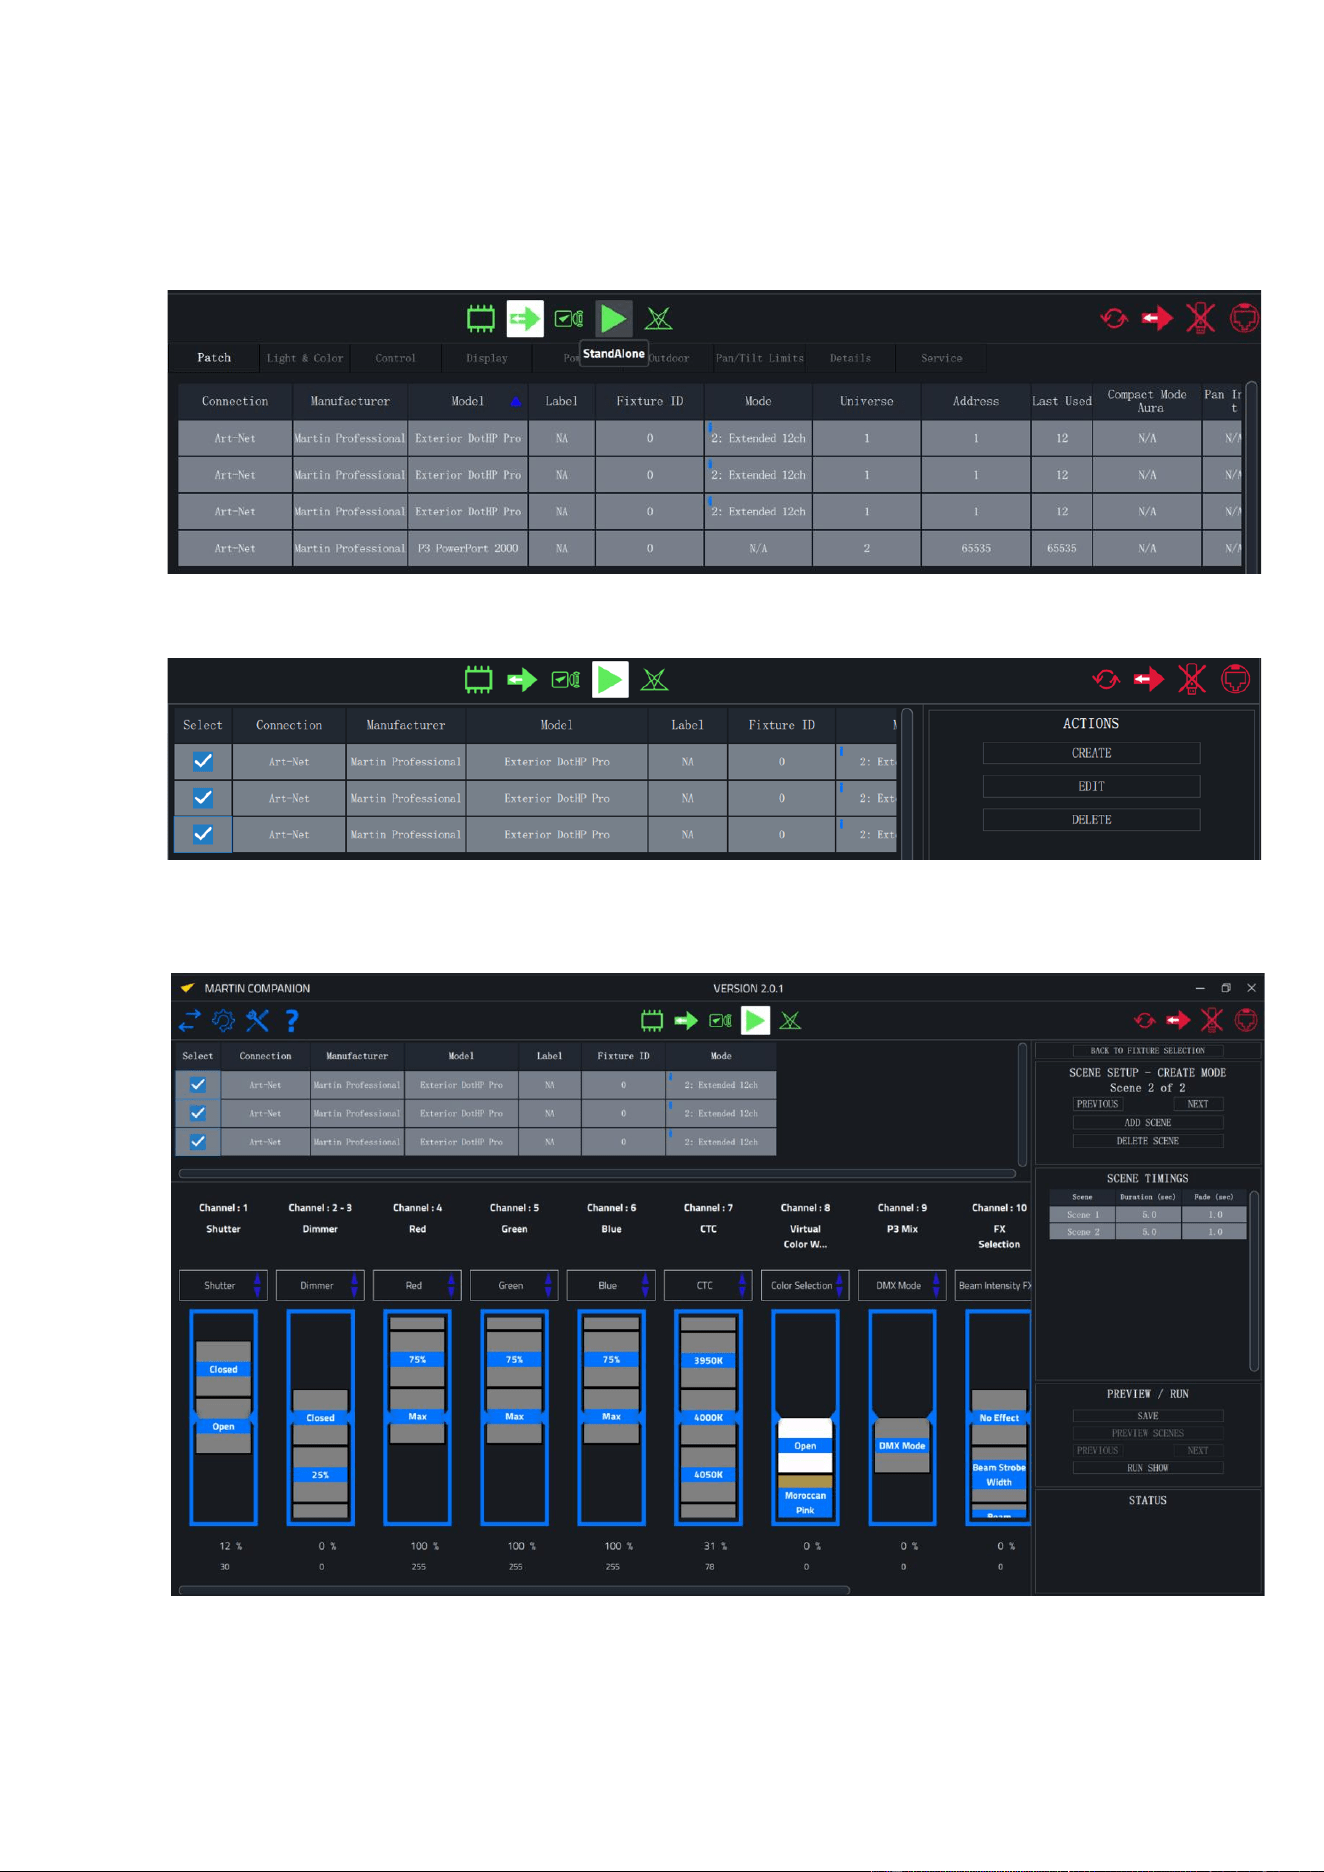
Task: Switch to the Light & Color tab
Action: point(305,358)
